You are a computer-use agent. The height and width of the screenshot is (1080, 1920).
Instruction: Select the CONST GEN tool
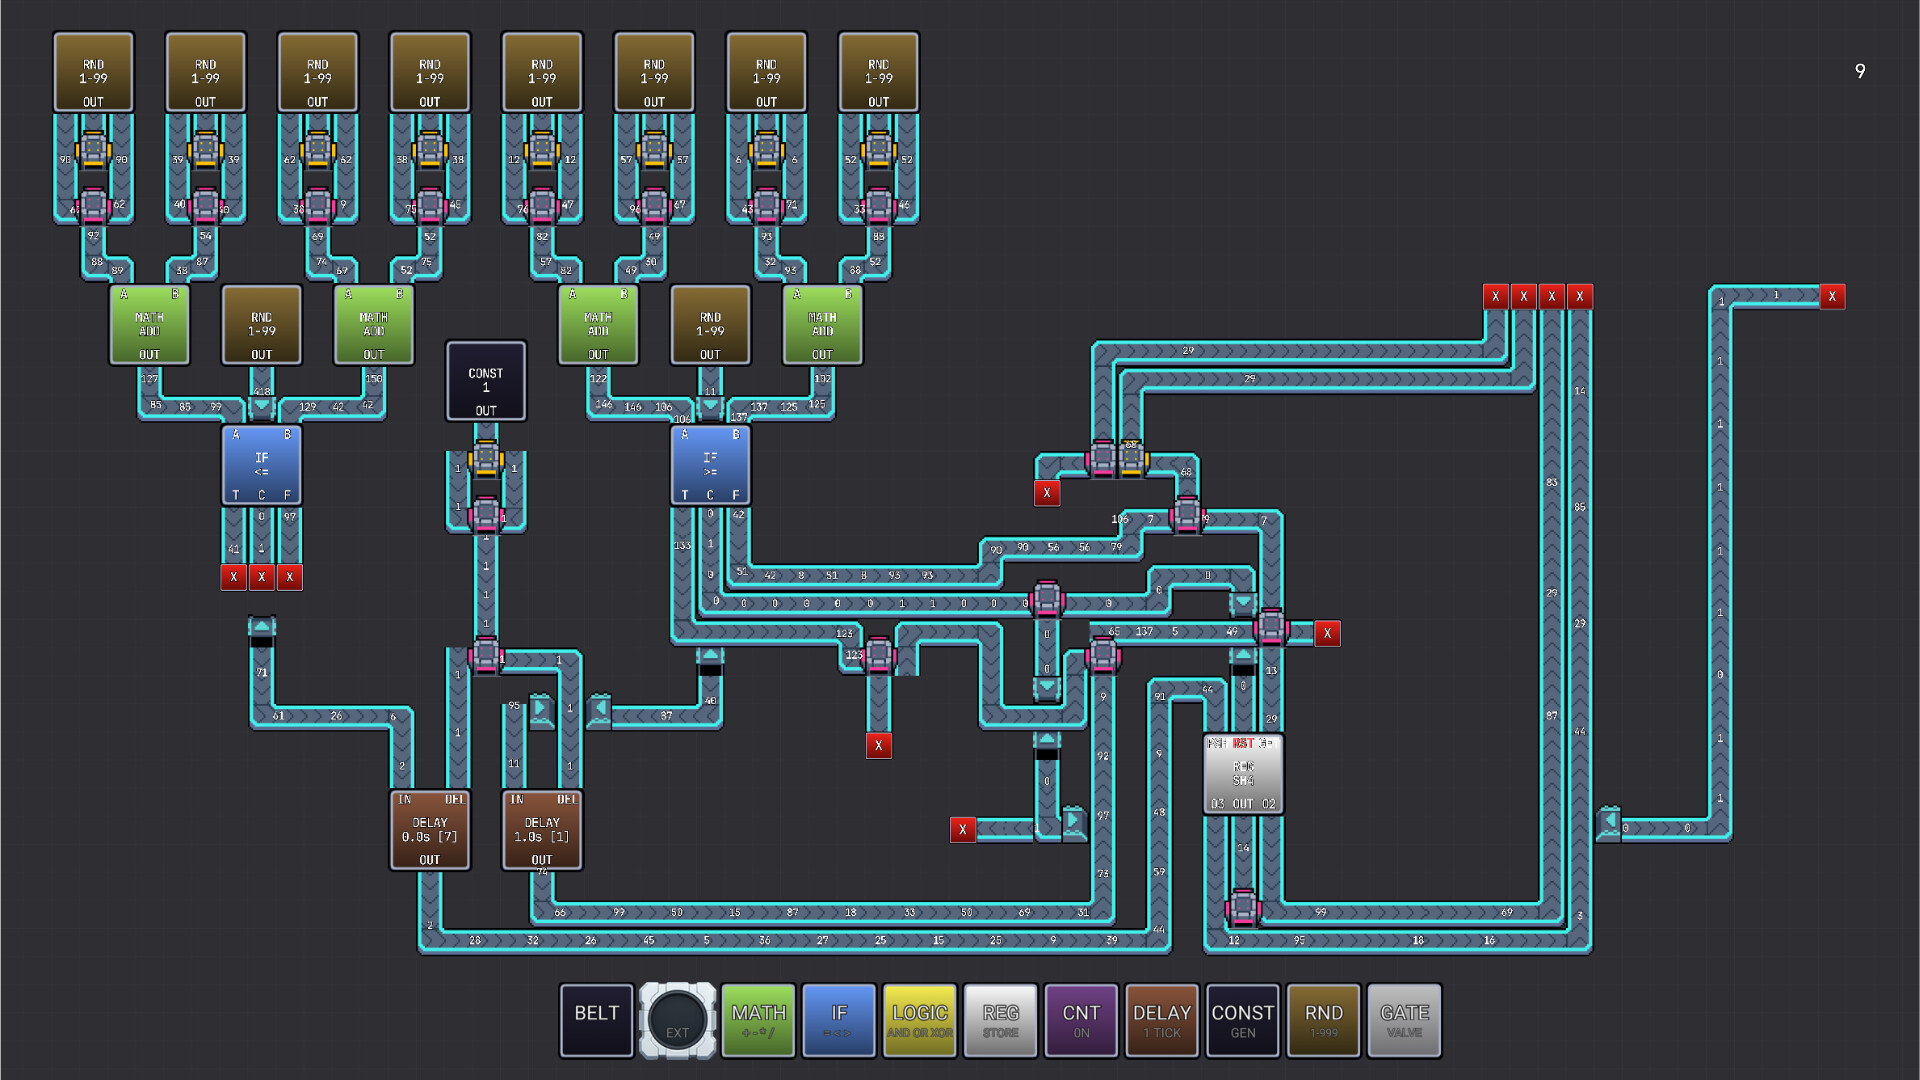(1242, 1020)
